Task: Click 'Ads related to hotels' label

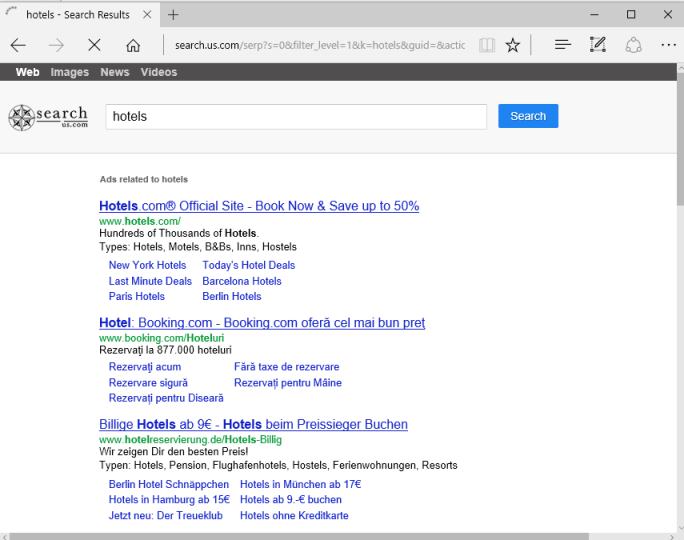Action: (144, 179)
